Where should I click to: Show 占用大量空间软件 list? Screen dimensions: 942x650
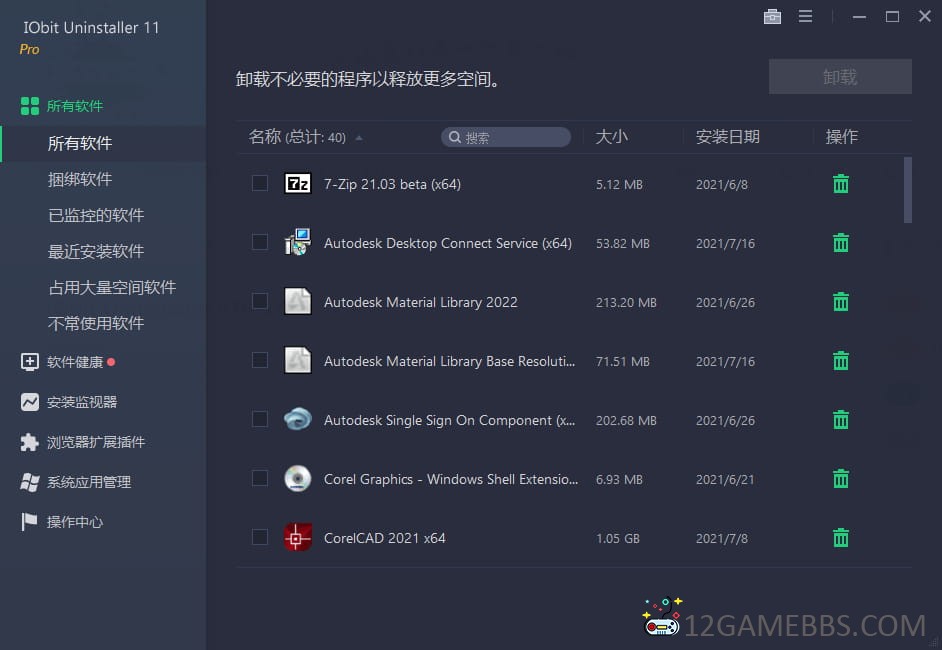112,288
